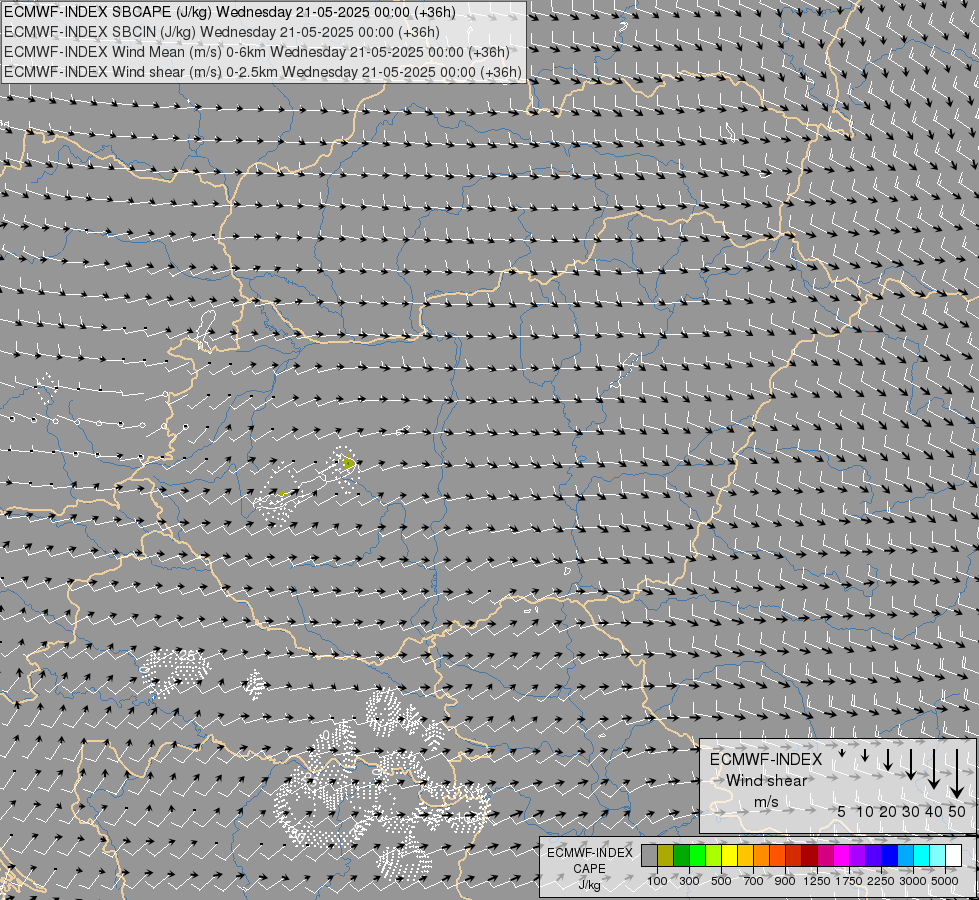The height and width of the screenshot is (900, 979).
Task: Click the 'J/kg' unit in CAPE legend
Action: coord(589,885)
